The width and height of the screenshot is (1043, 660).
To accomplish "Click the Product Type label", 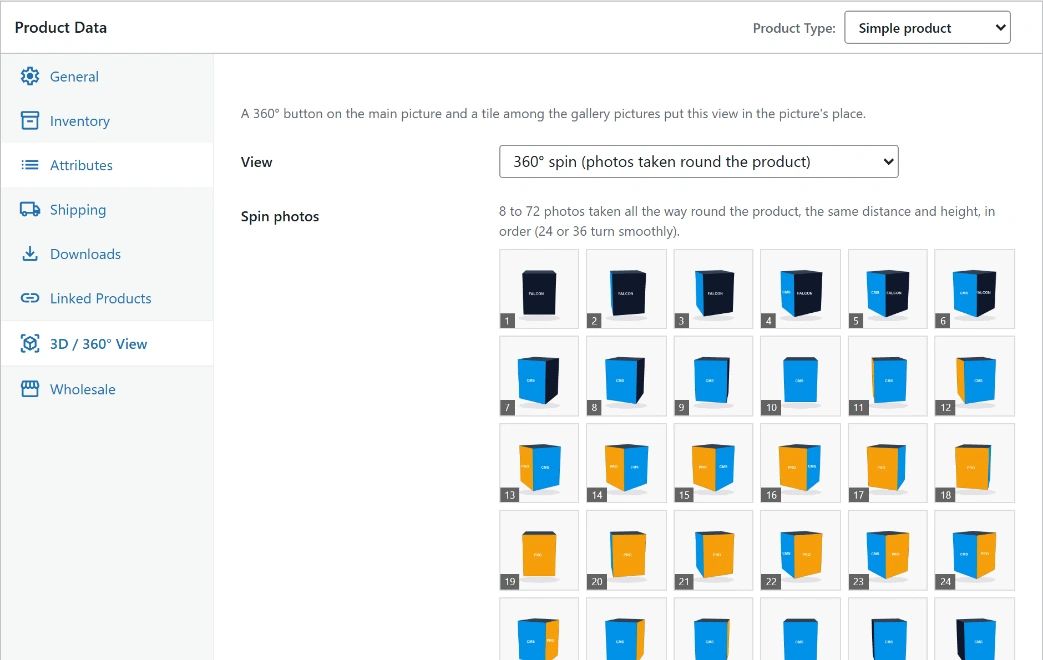I will (794, 28).
